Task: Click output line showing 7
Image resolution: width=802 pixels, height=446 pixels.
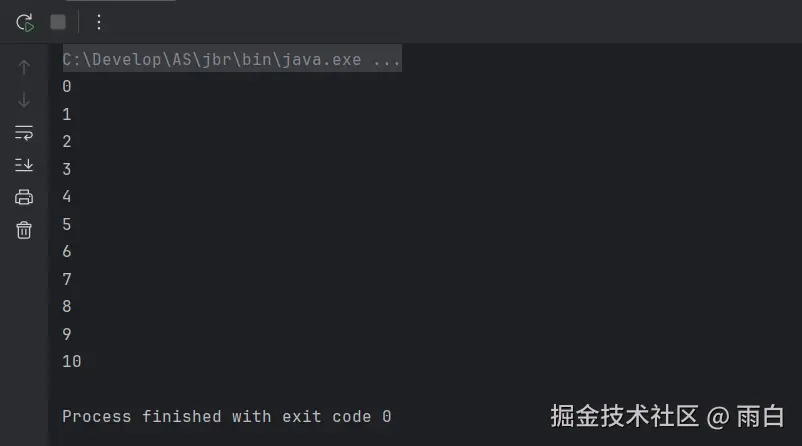Action: click(x=67, y=280)
